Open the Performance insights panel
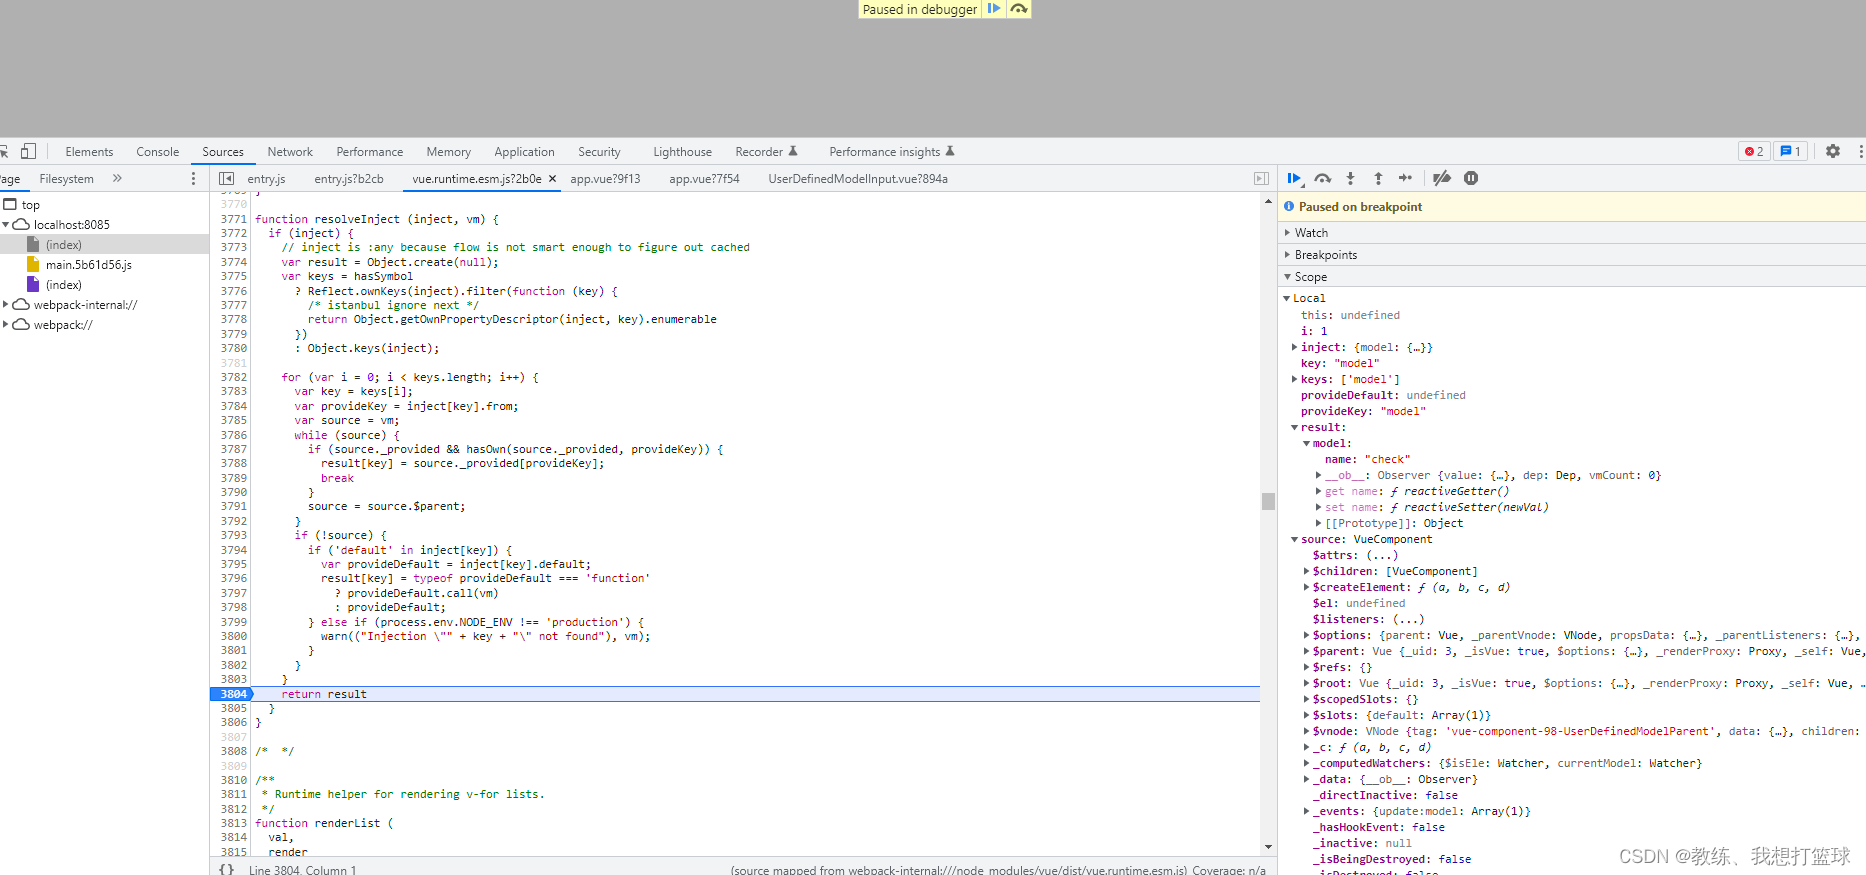 pyautogui.click(x=891, y=152)
